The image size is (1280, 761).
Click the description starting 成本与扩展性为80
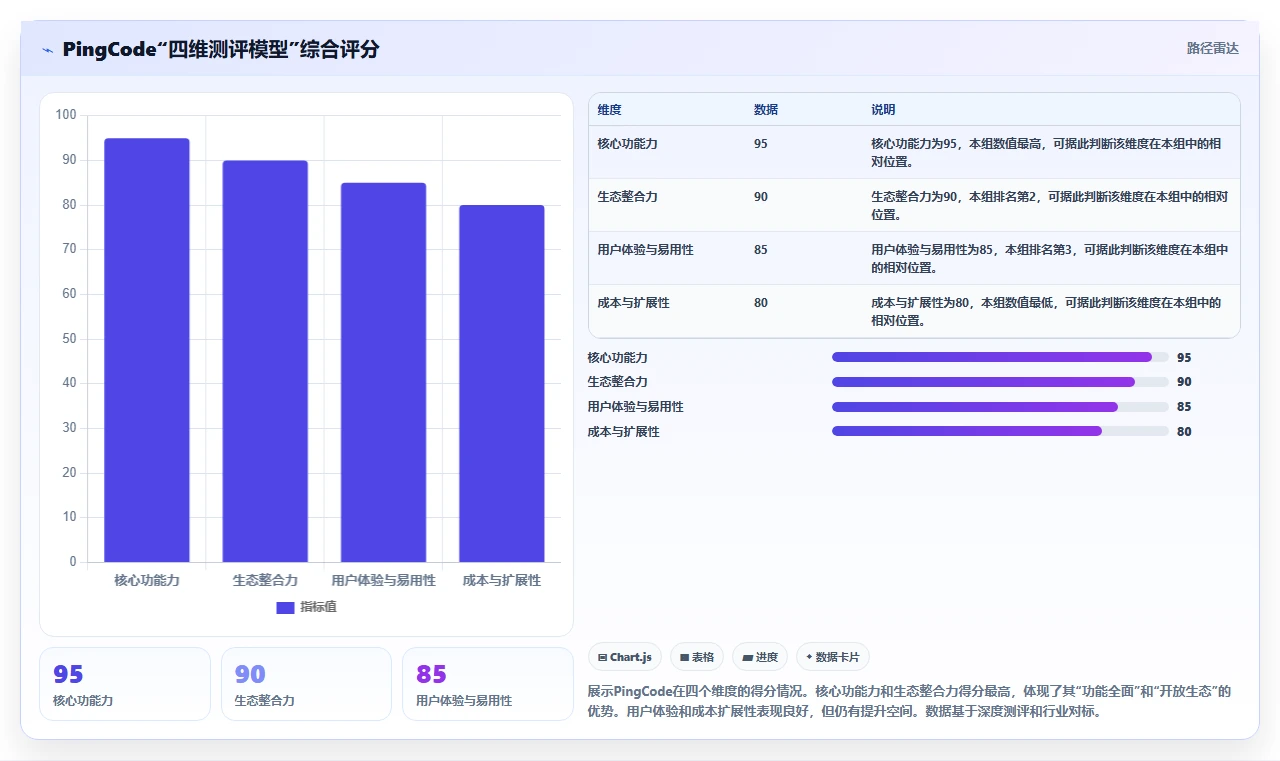pos(1046,312)
